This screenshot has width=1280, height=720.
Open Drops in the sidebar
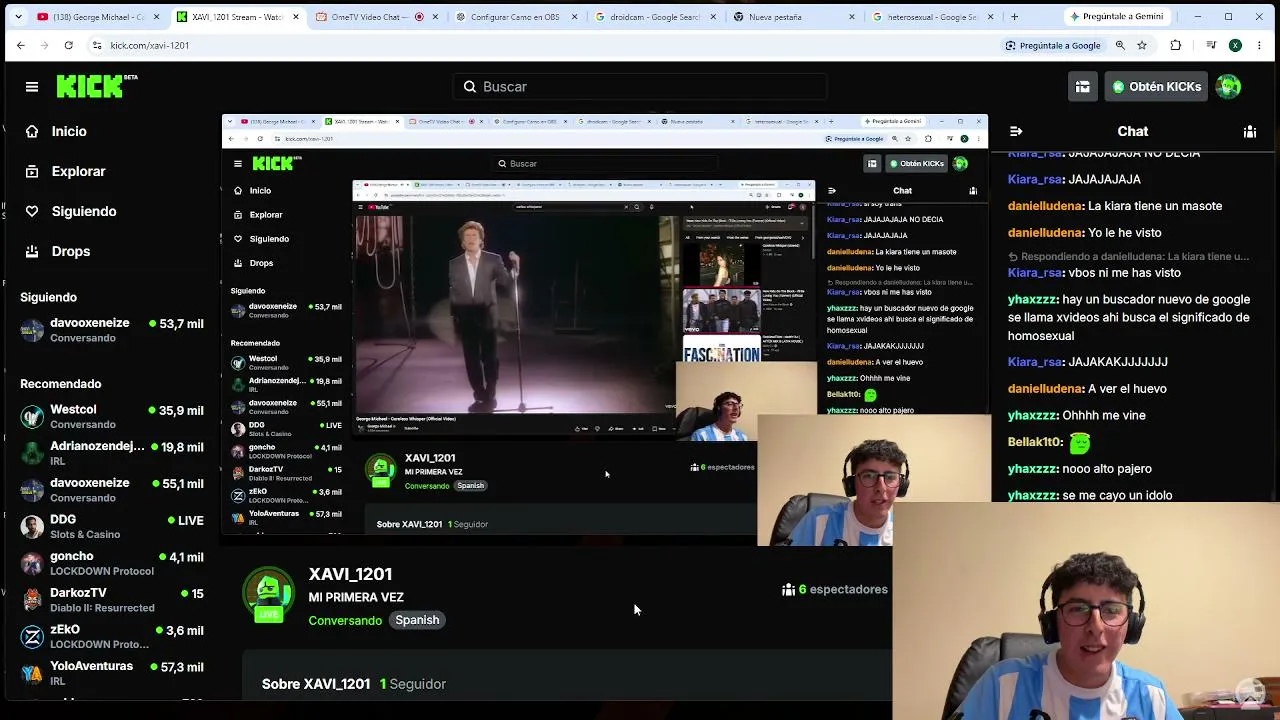coord(70,251)
